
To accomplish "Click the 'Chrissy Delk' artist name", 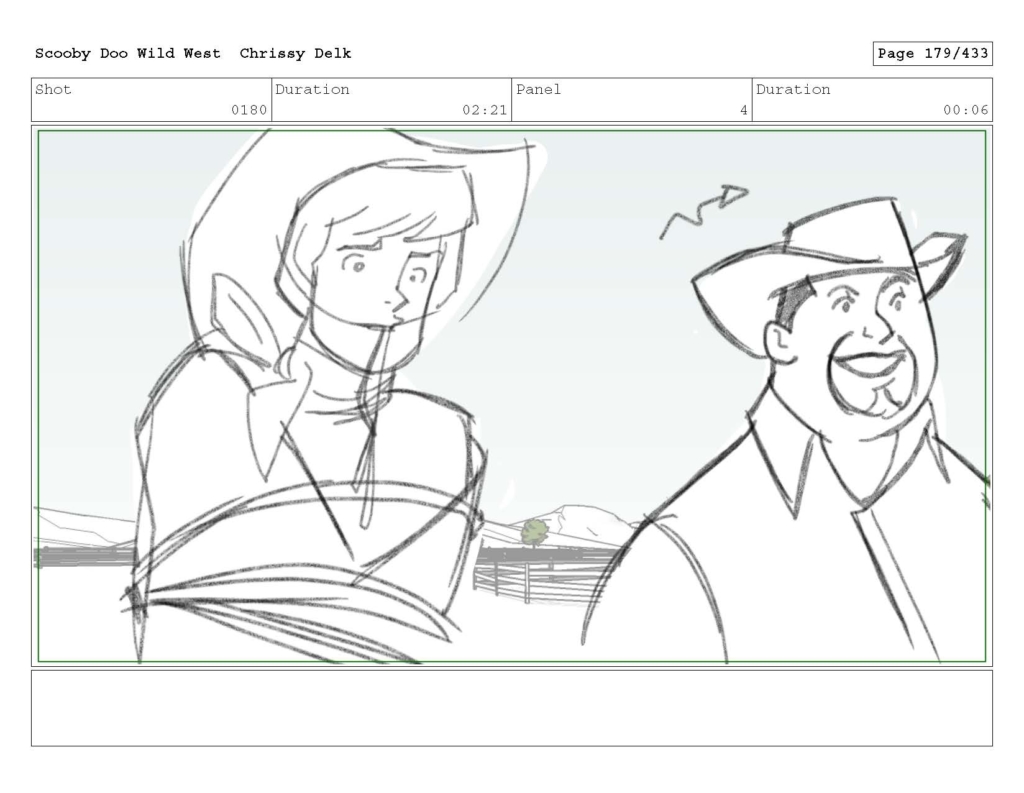I will click(x=295, y=54).
